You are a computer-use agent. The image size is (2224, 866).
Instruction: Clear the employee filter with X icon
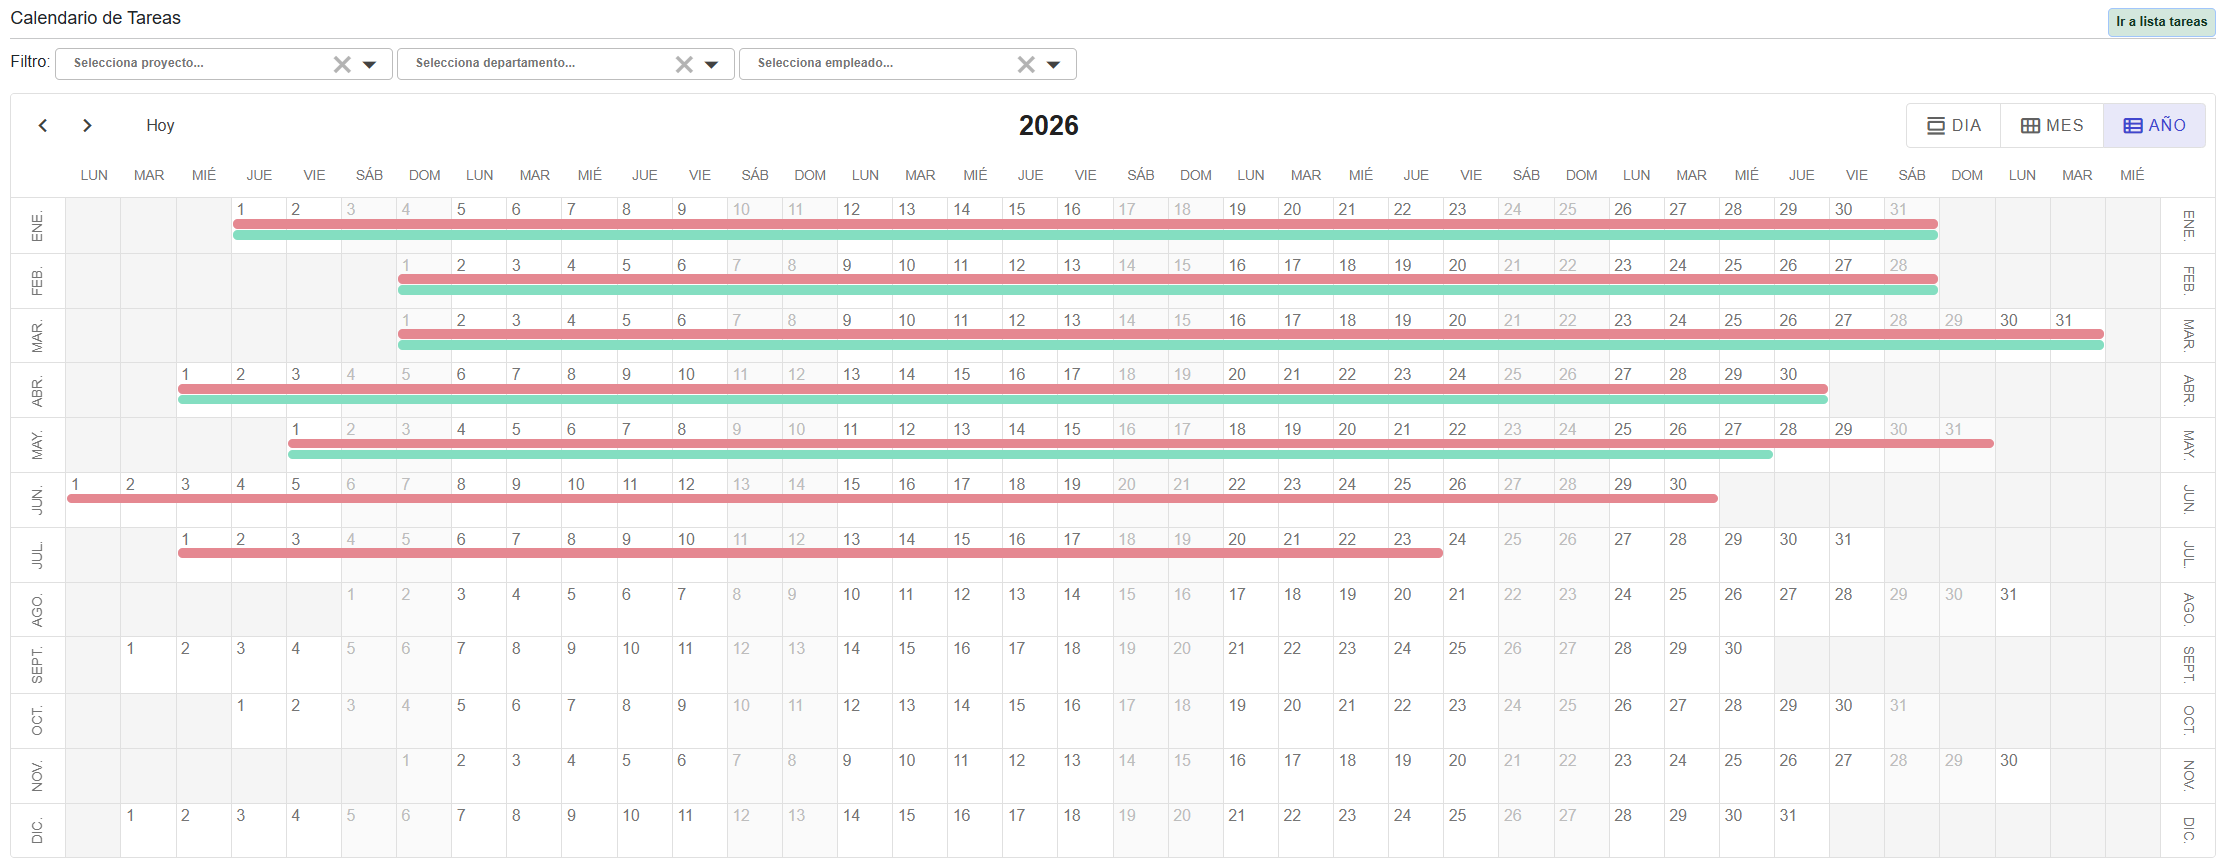tap(1026, 64)
